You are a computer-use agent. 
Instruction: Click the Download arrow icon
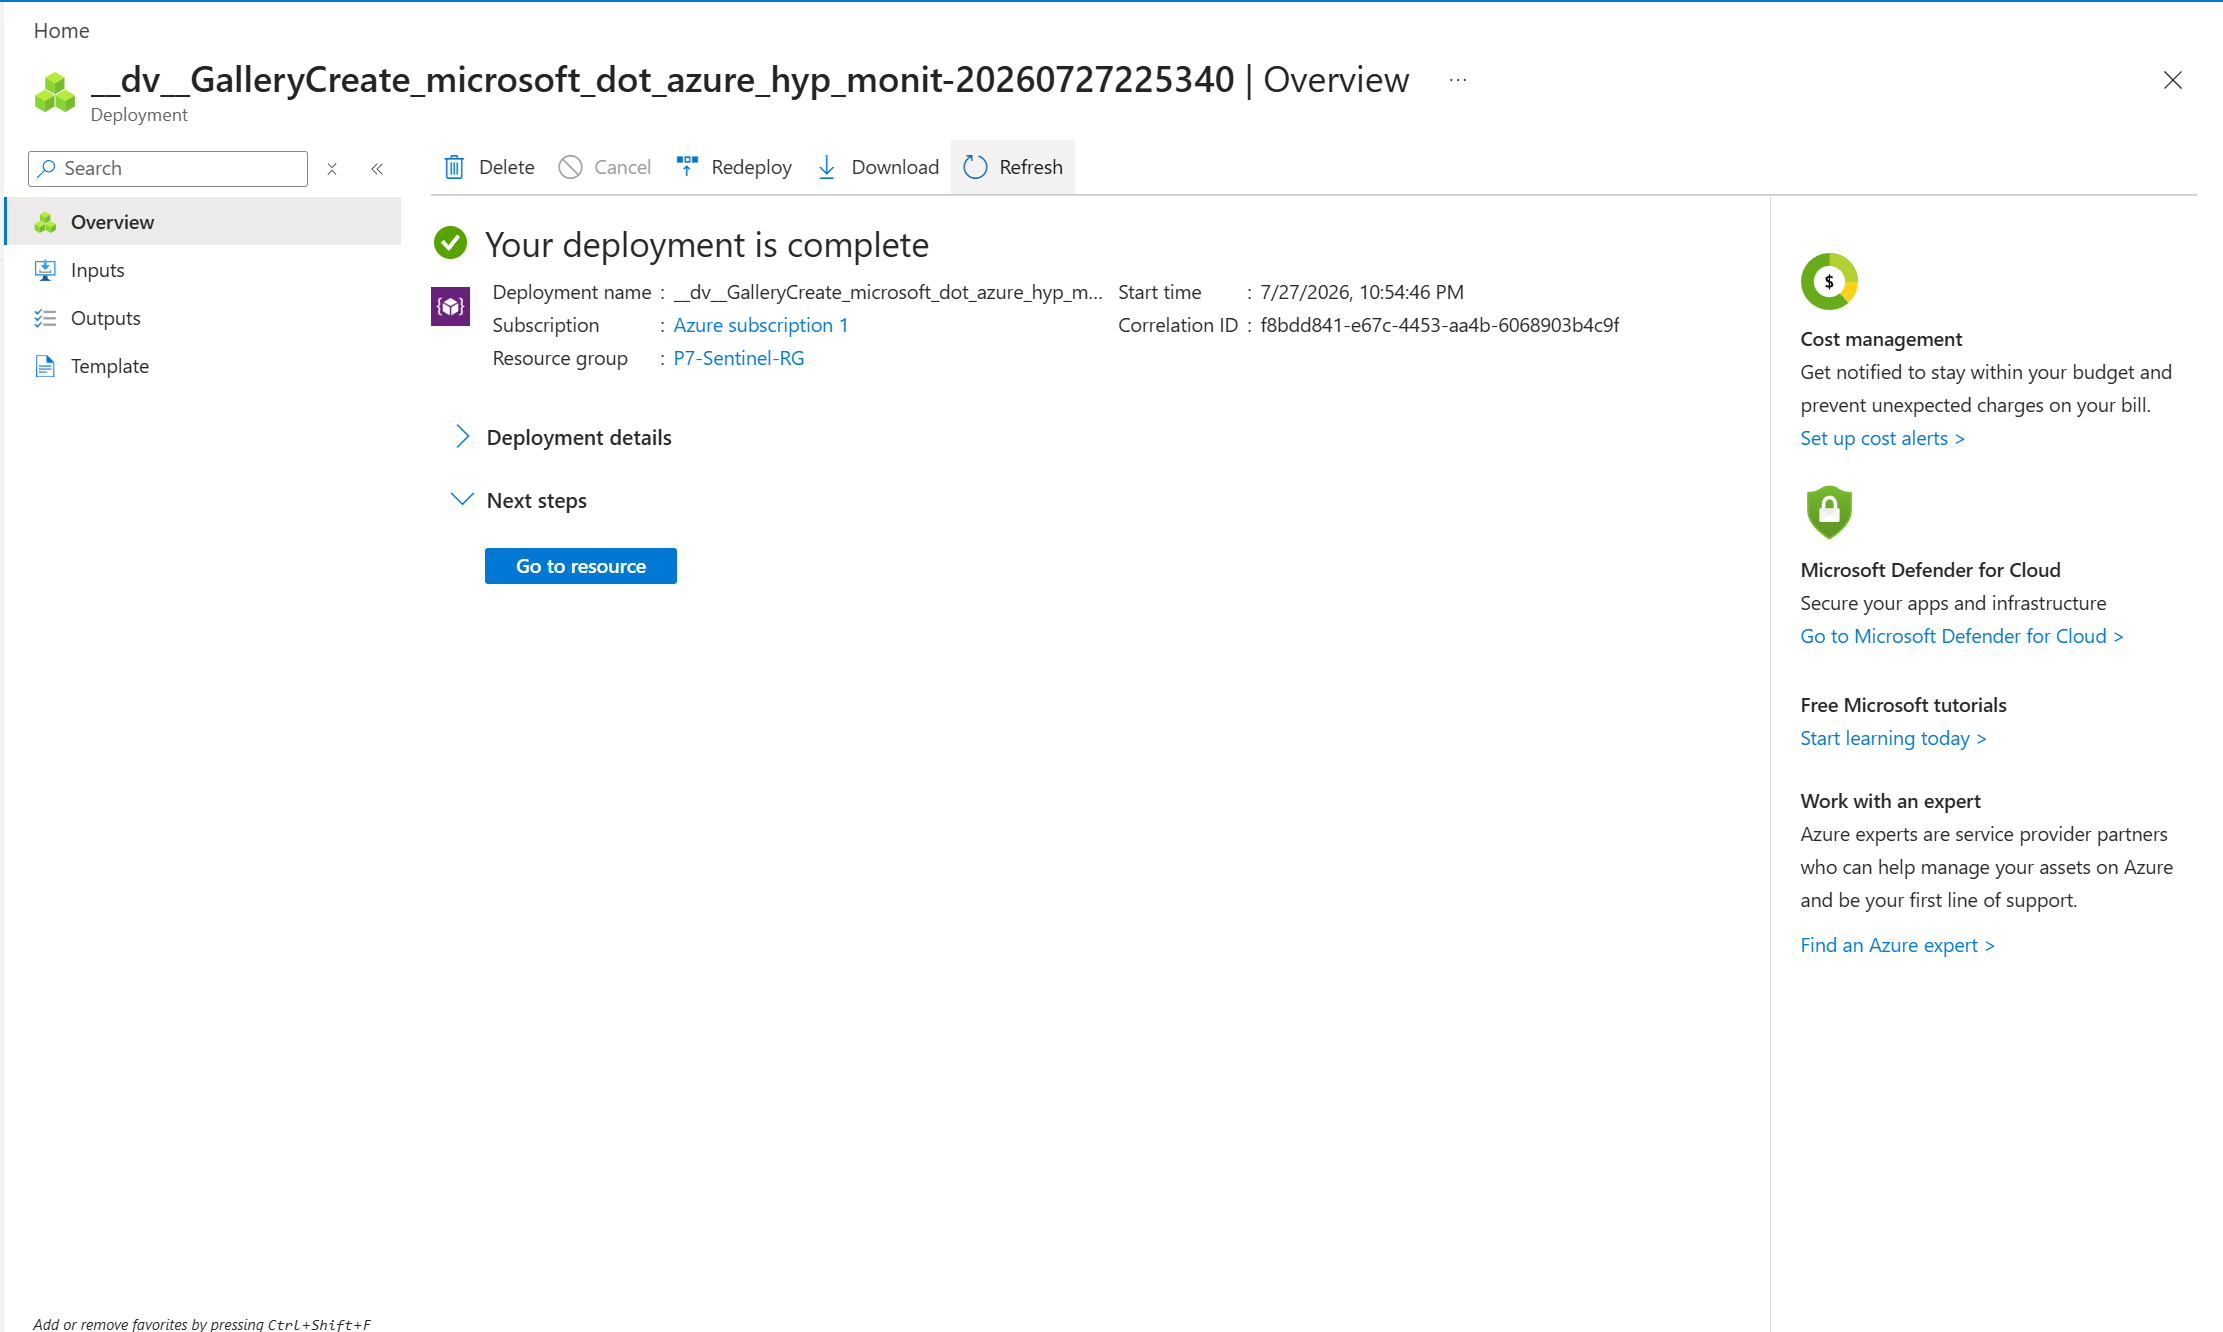click(x=827, y=167)
